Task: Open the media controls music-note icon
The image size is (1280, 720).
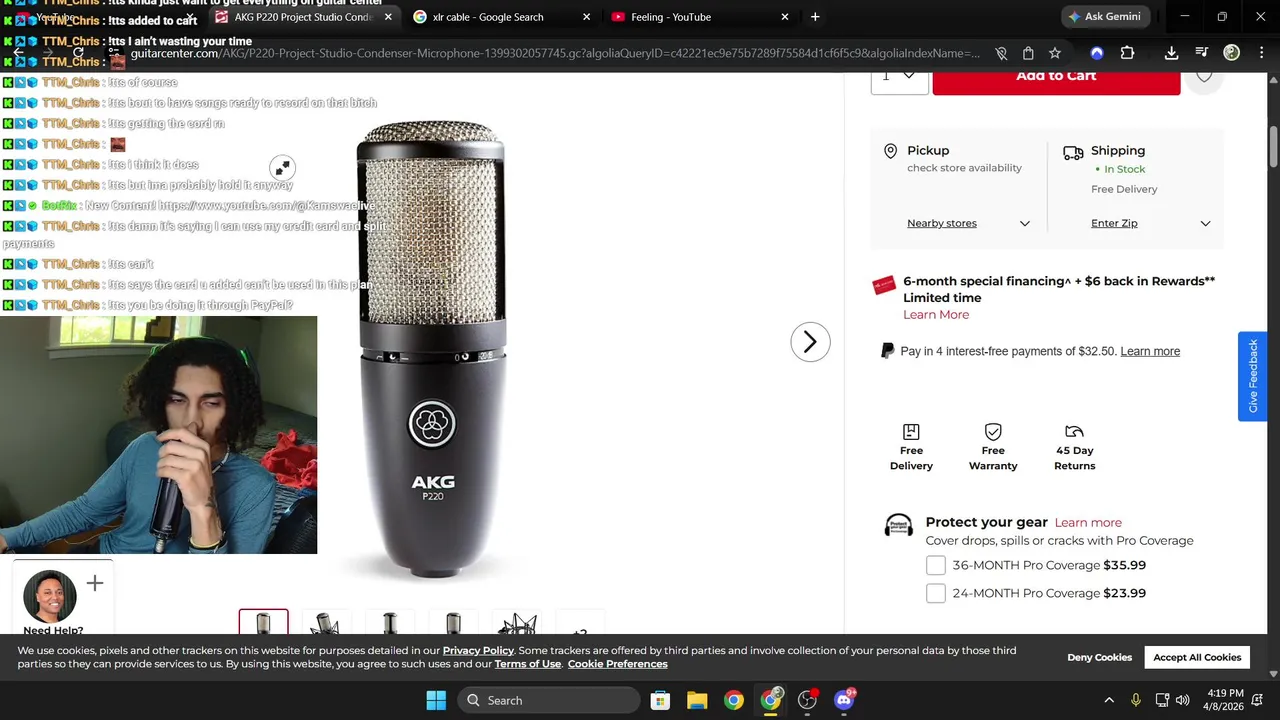Action: click(x=1201, y=53)
